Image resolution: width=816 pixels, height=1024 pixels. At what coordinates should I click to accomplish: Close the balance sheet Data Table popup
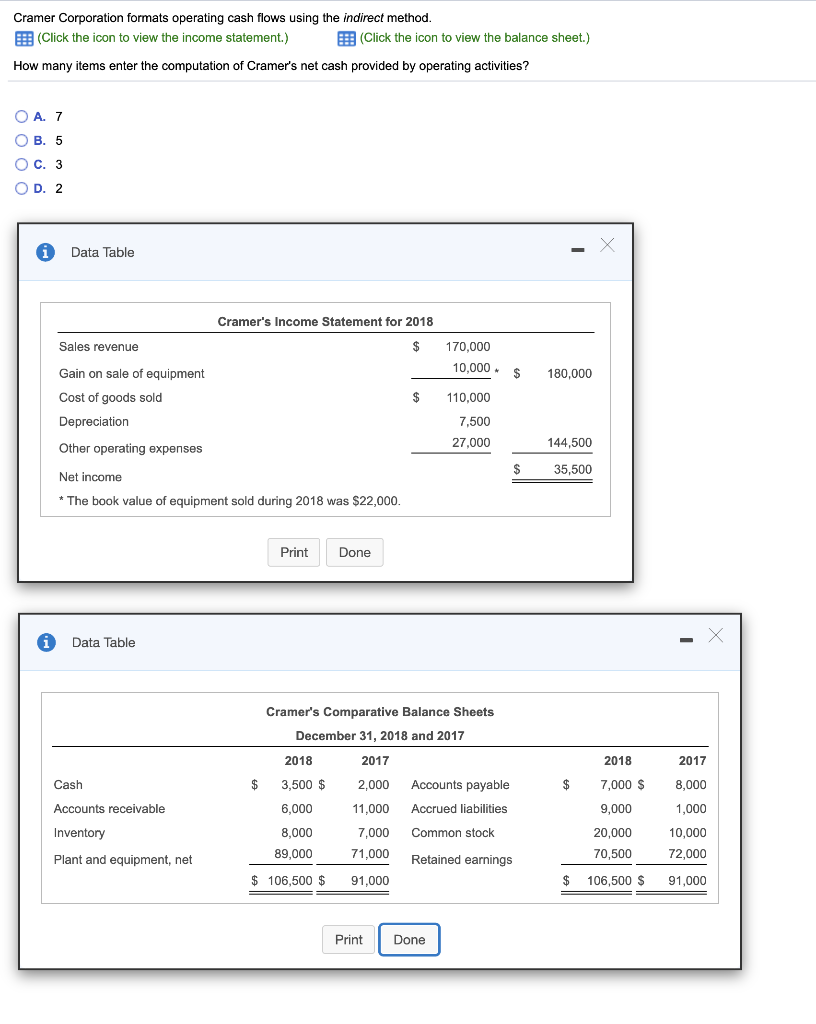[714, 633]
